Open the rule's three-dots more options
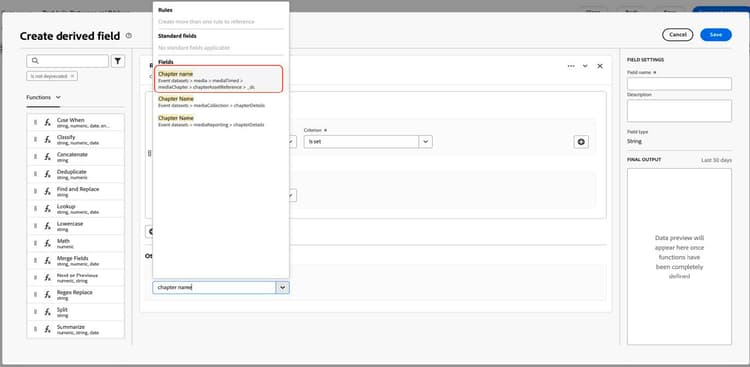 point(571,66)
